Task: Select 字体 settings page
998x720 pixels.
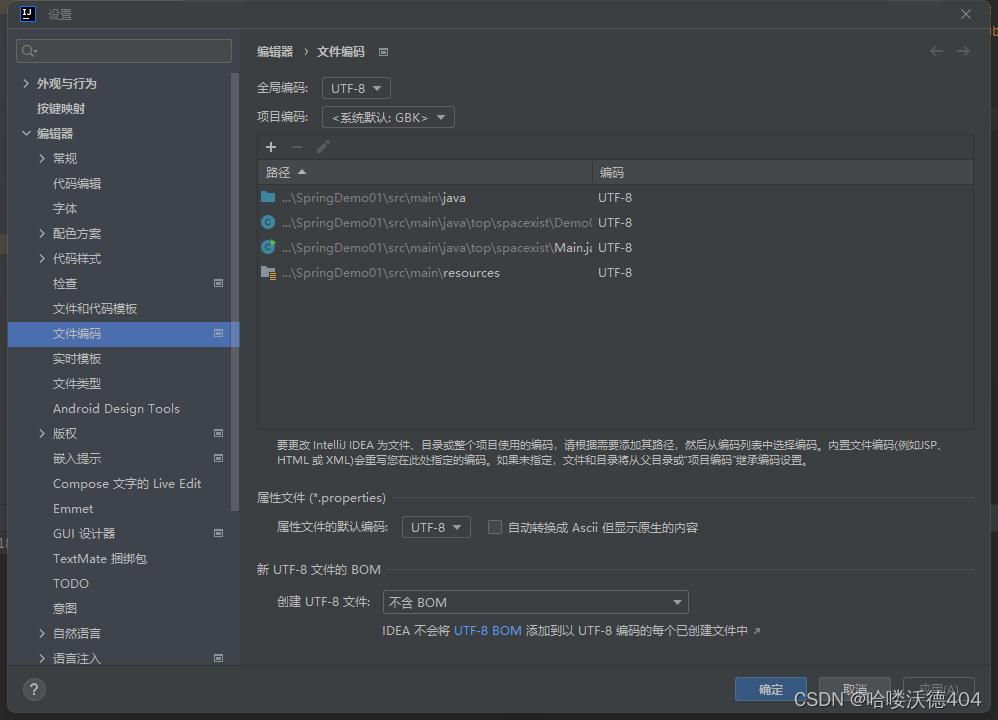Action: click(65, 208)
